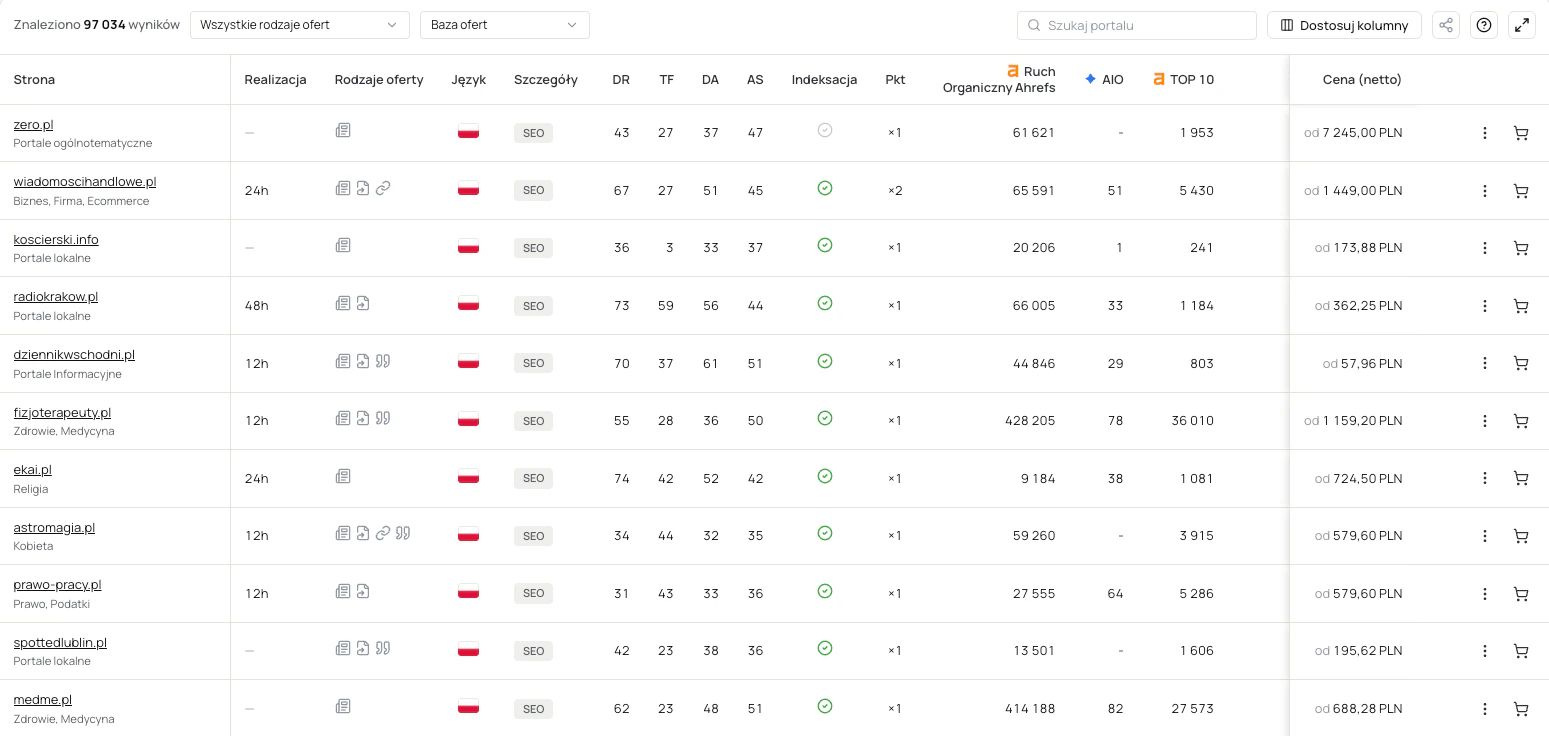
Task: Click the share icon in the top toolbar
Action: pos(1446,25)
